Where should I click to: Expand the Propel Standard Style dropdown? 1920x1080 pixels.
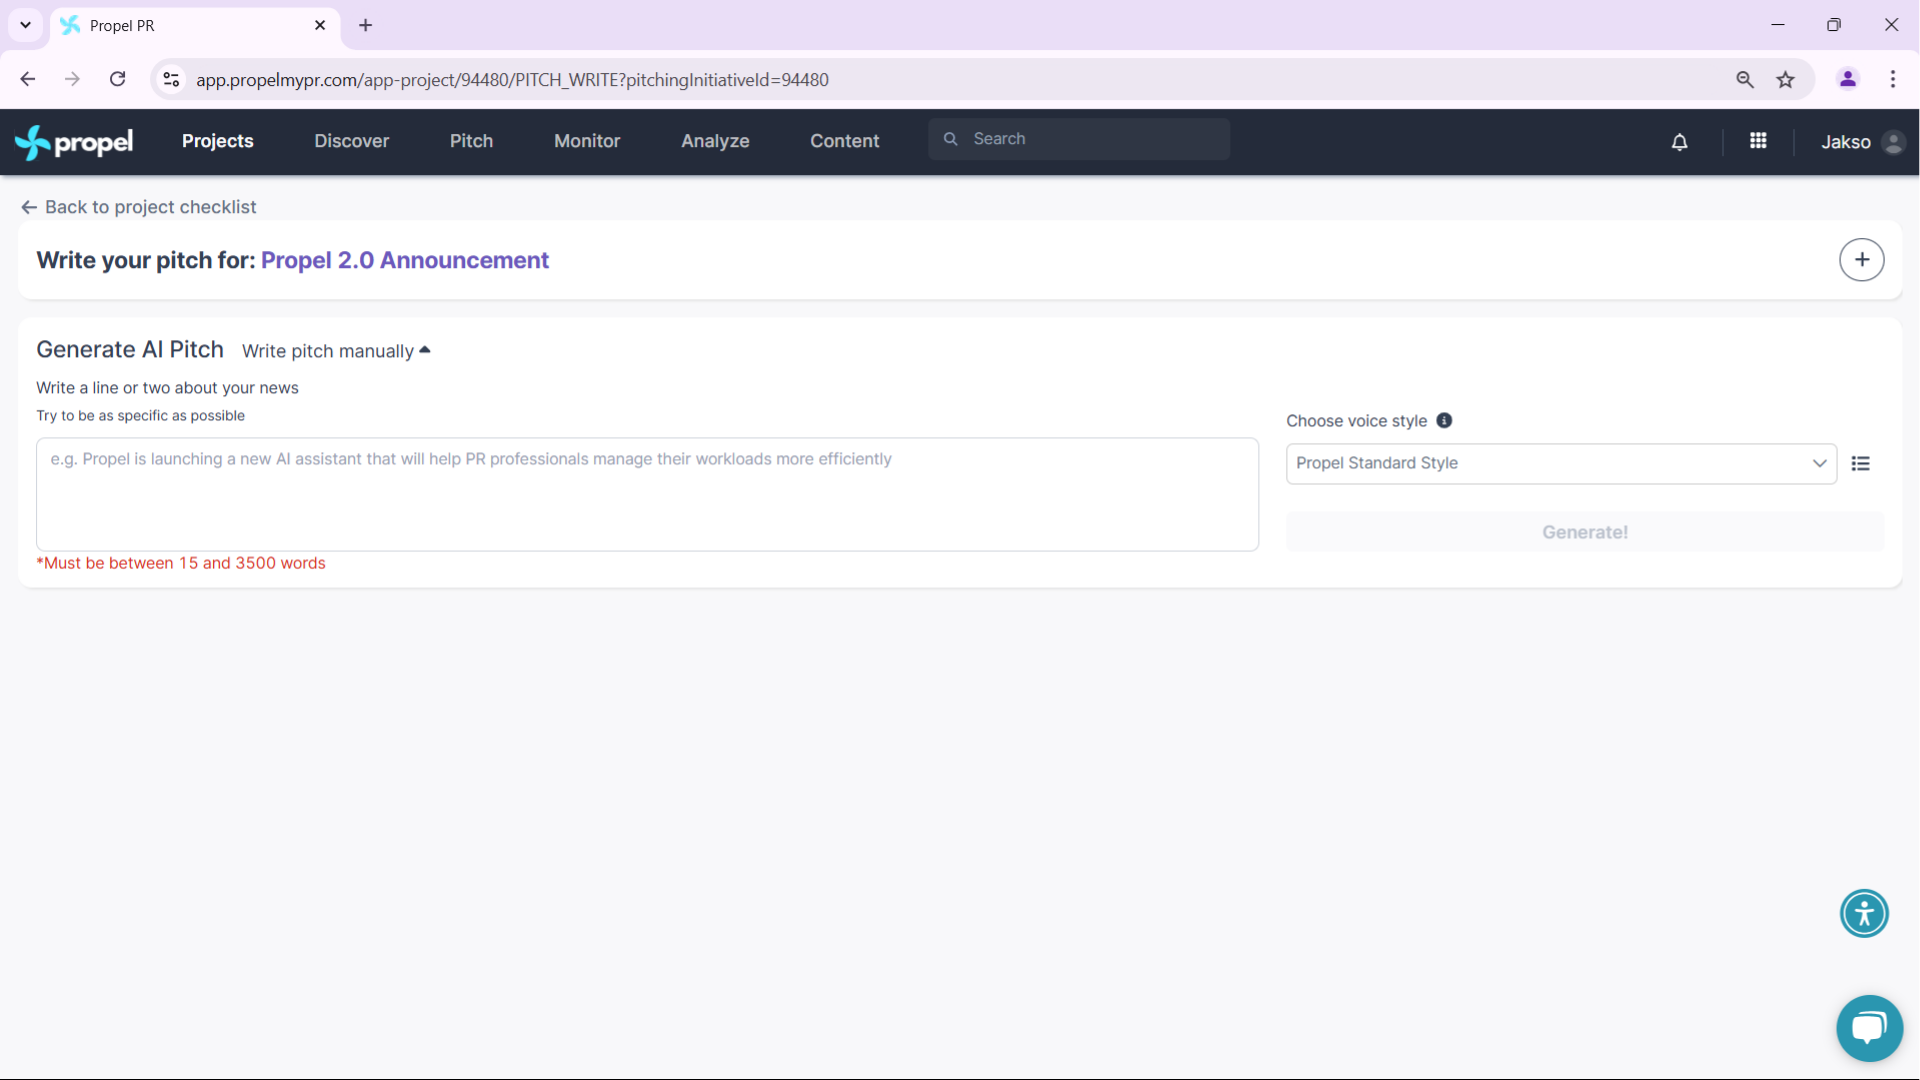coord(1561,464)
